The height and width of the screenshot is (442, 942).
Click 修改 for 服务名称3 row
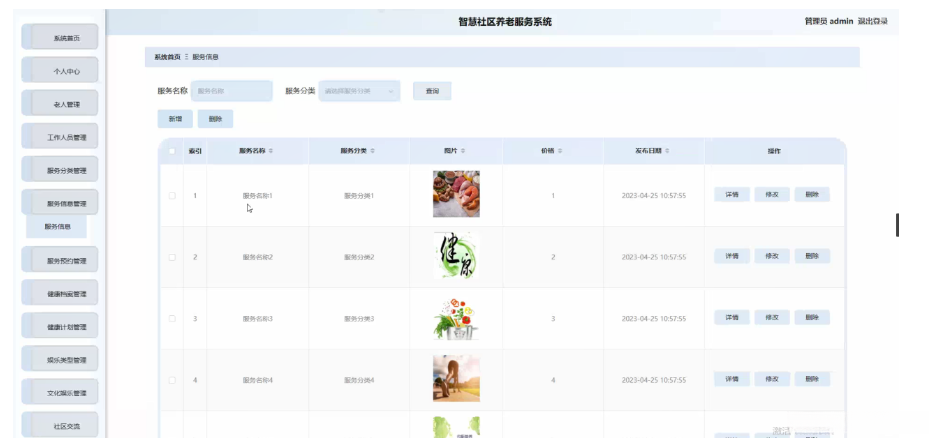pyautogui.click(x=772, y=317)
